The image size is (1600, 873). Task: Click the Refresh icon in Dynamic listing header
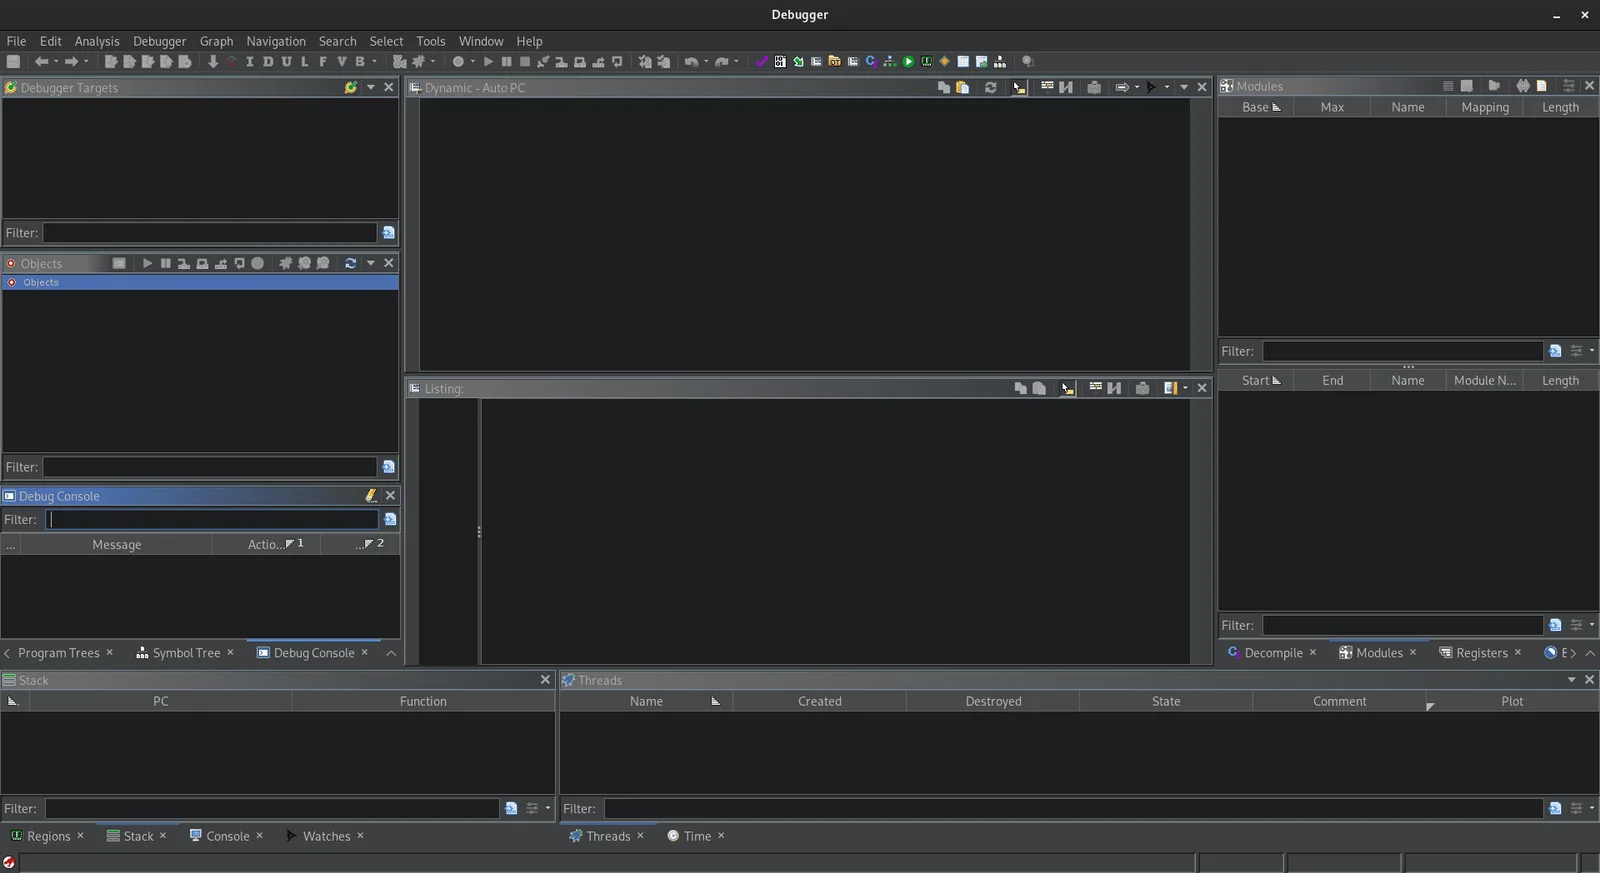[x=991, y=87]
